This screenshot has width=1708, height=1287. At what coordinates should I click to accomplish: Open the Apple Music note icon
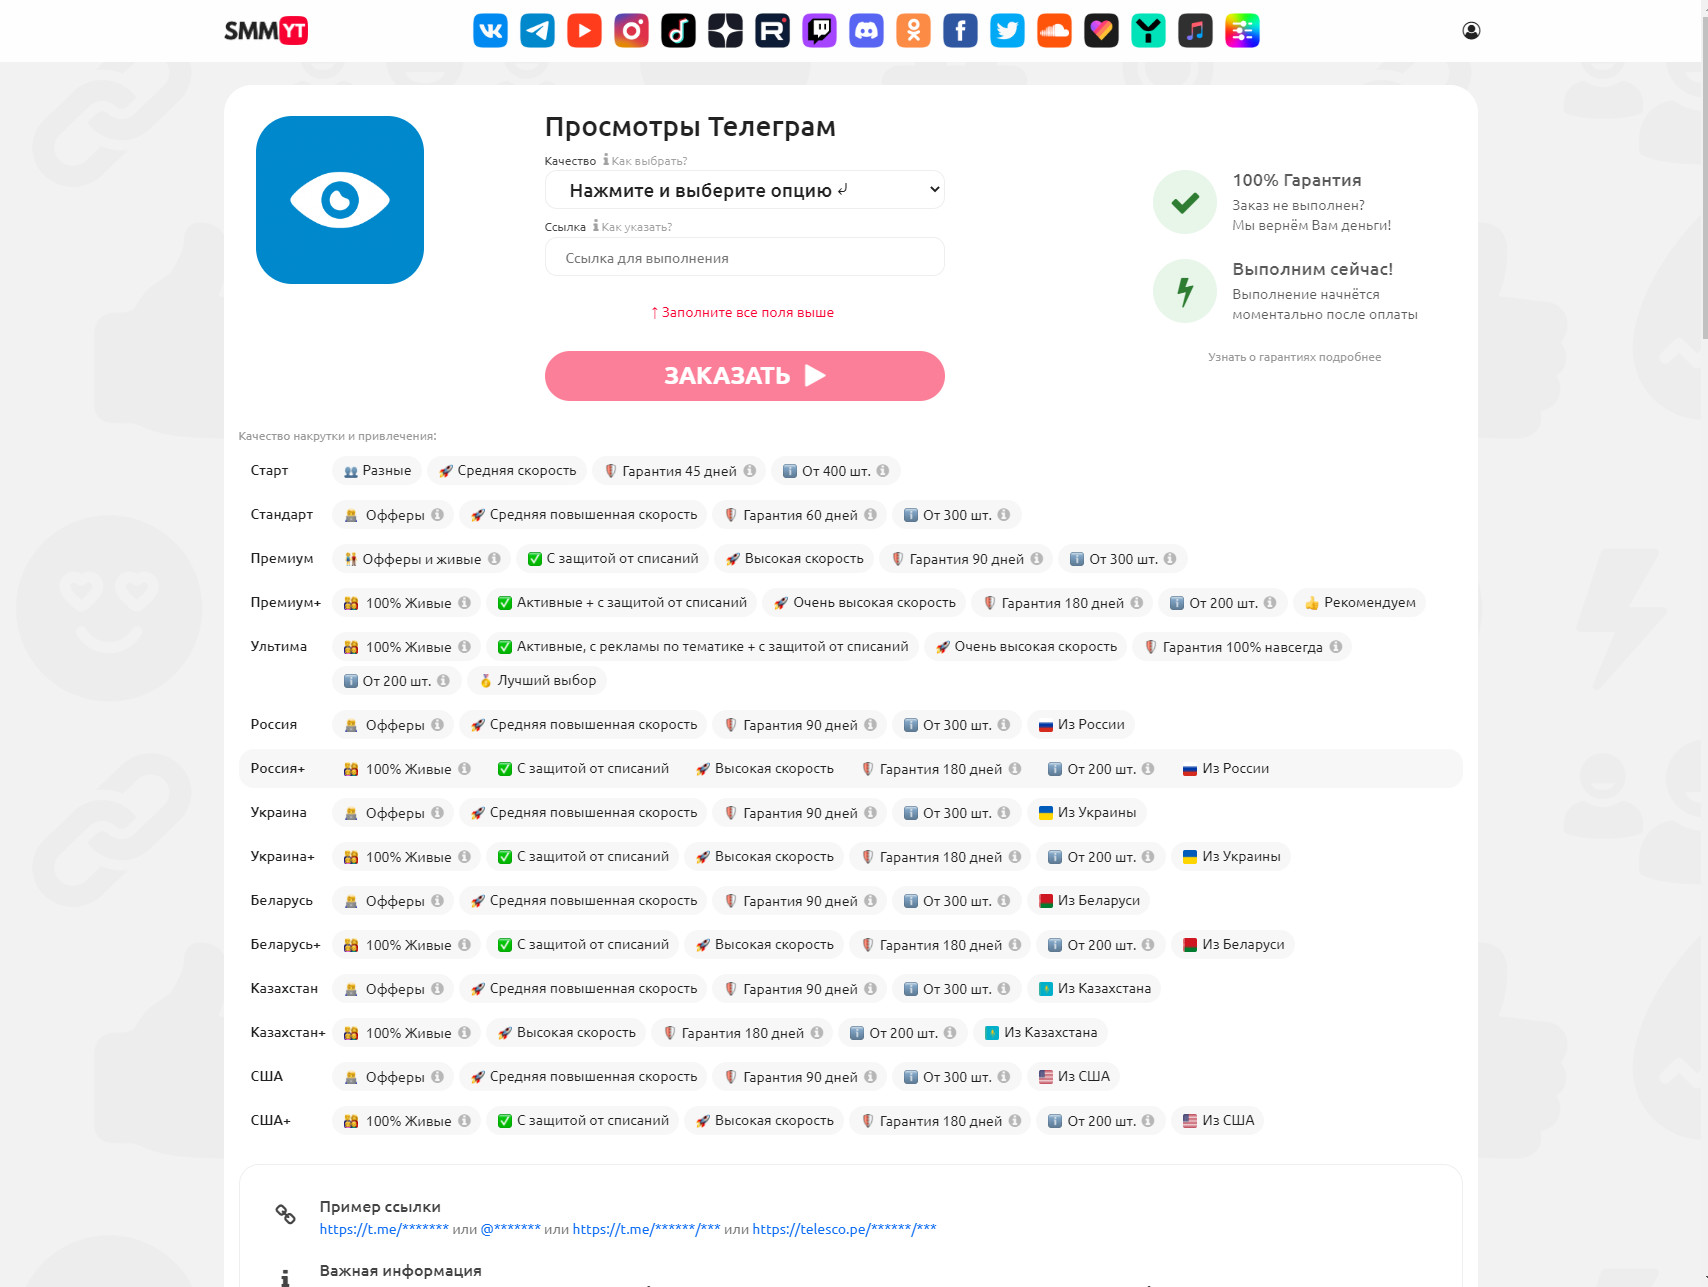[1195, 31]
